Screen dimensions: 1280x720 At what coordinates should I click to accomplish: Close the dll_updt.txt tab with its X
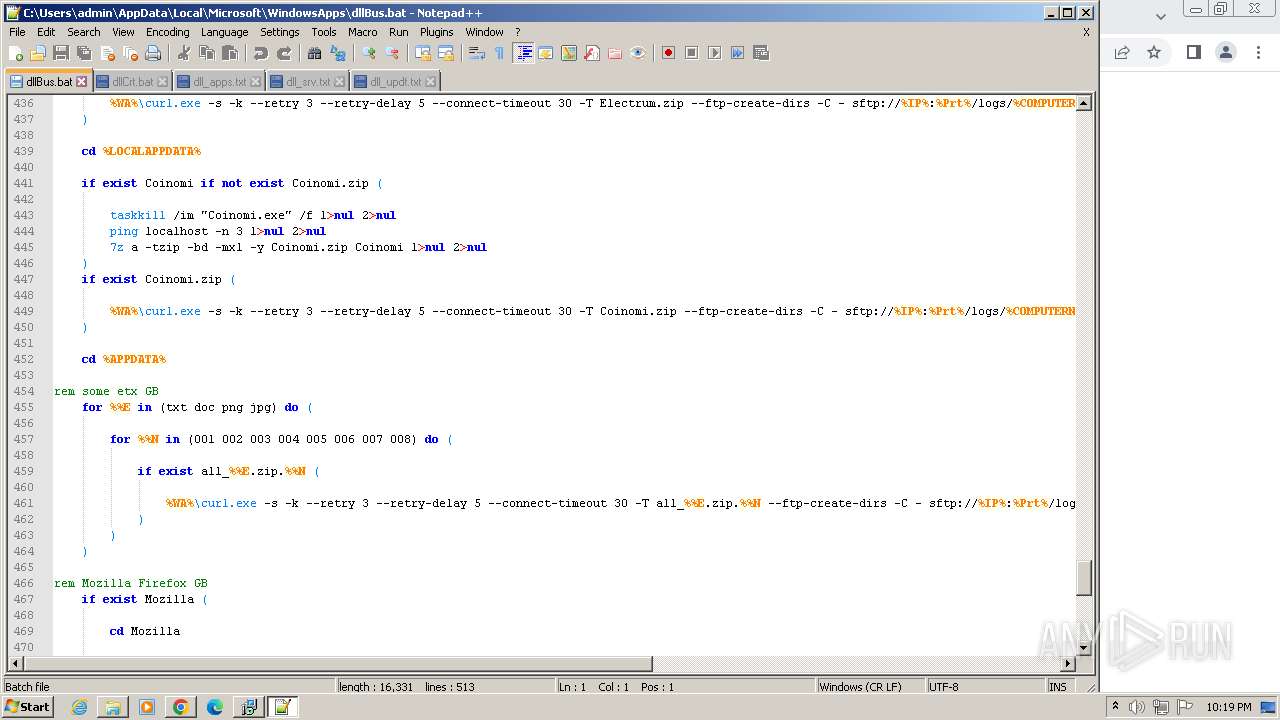pos(431,82)
